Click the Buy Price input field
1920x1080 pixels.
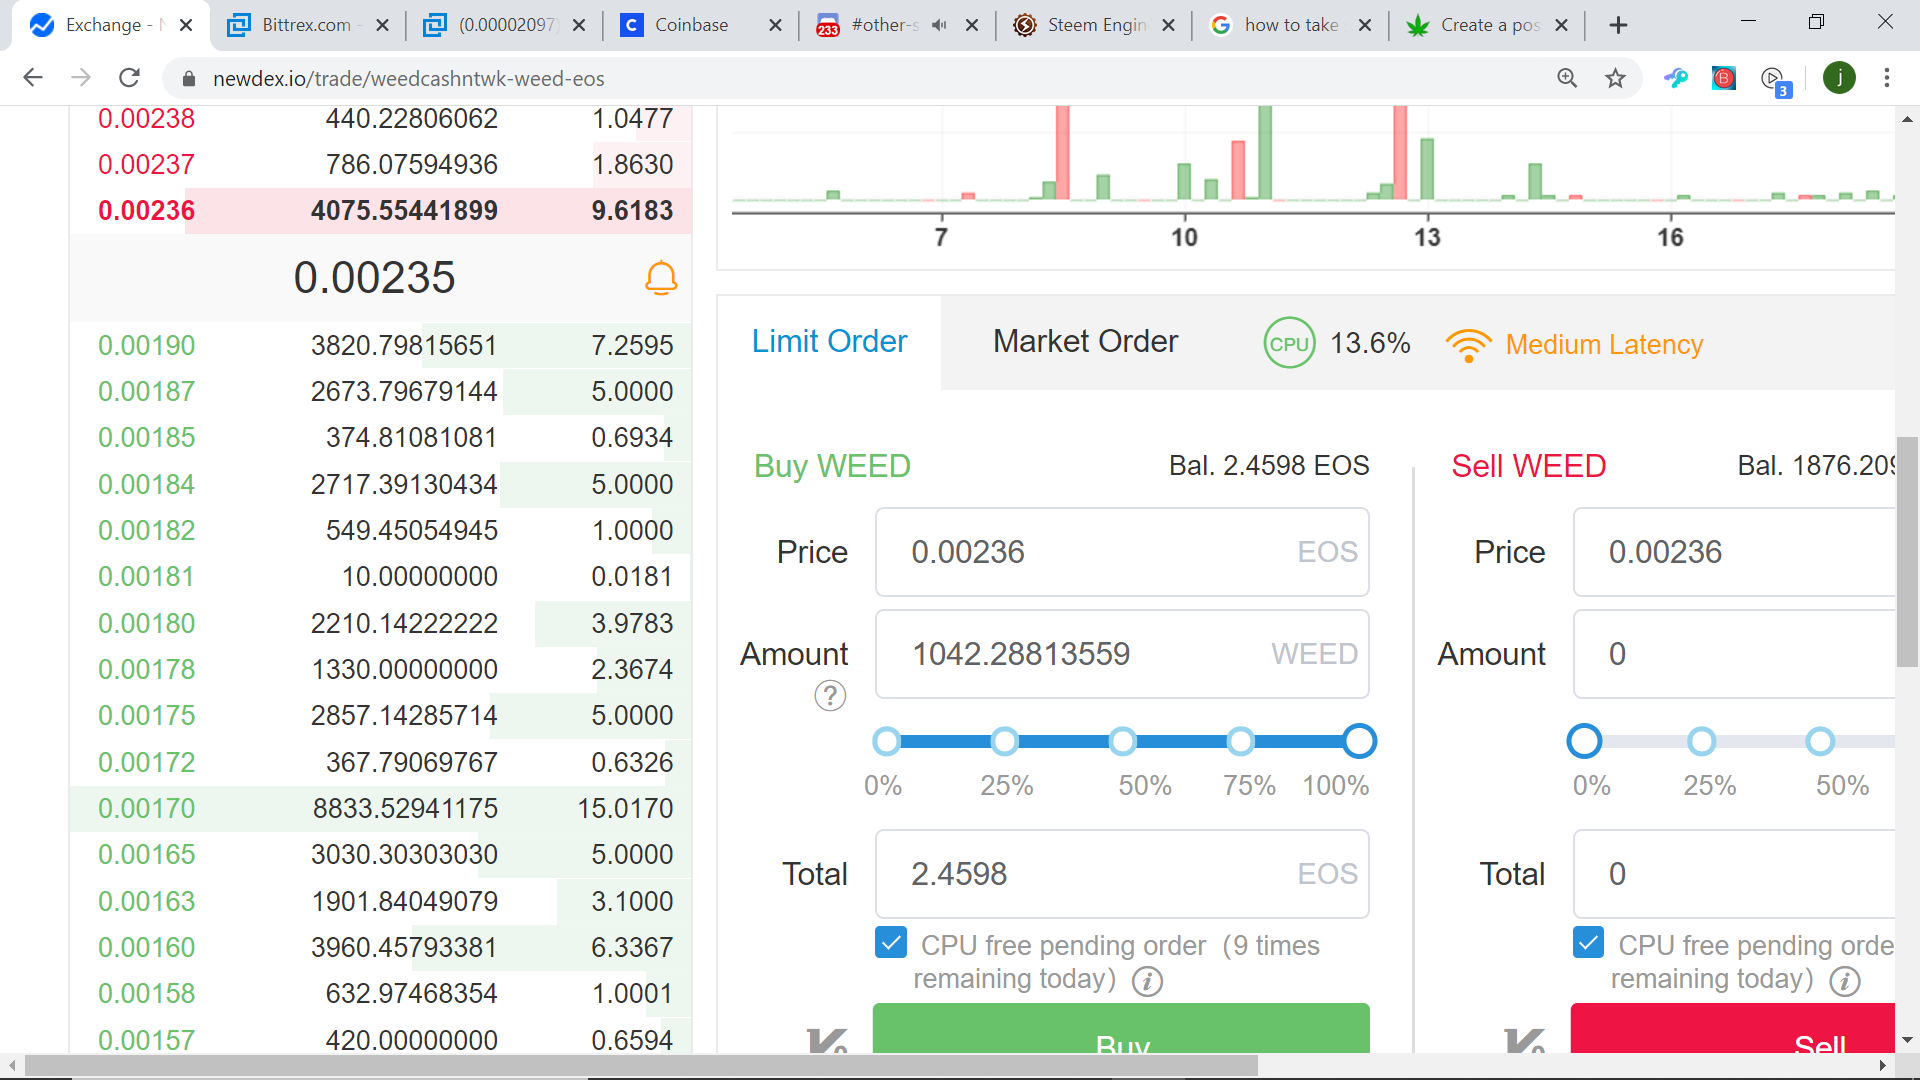coord(1122,552)
